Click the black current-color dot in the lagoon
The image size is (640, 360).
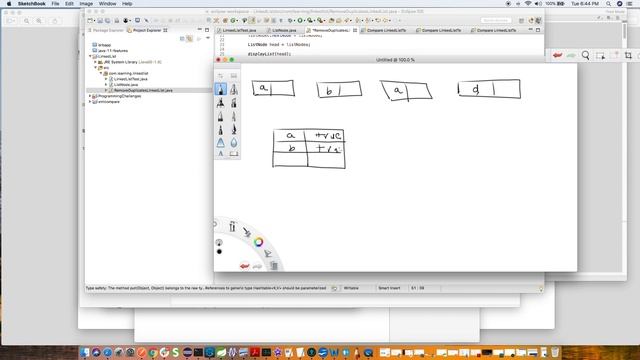[x=219, y=251]
